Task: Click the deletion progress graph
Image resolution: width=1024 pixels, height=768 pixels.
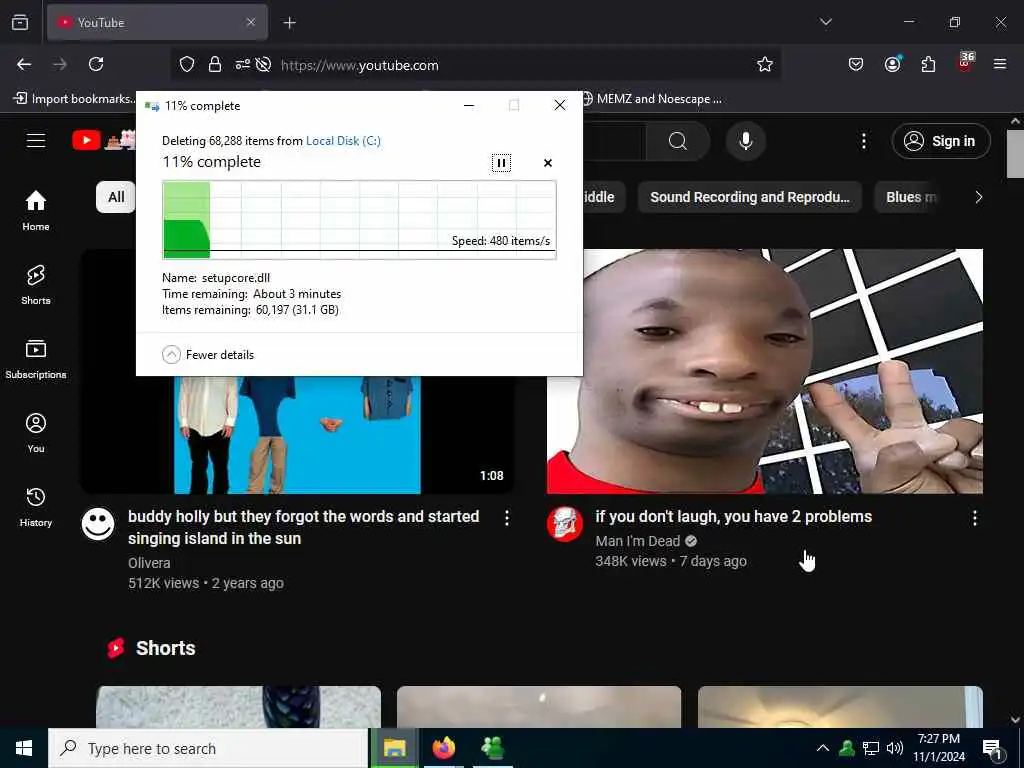Action: pos(359,220)
